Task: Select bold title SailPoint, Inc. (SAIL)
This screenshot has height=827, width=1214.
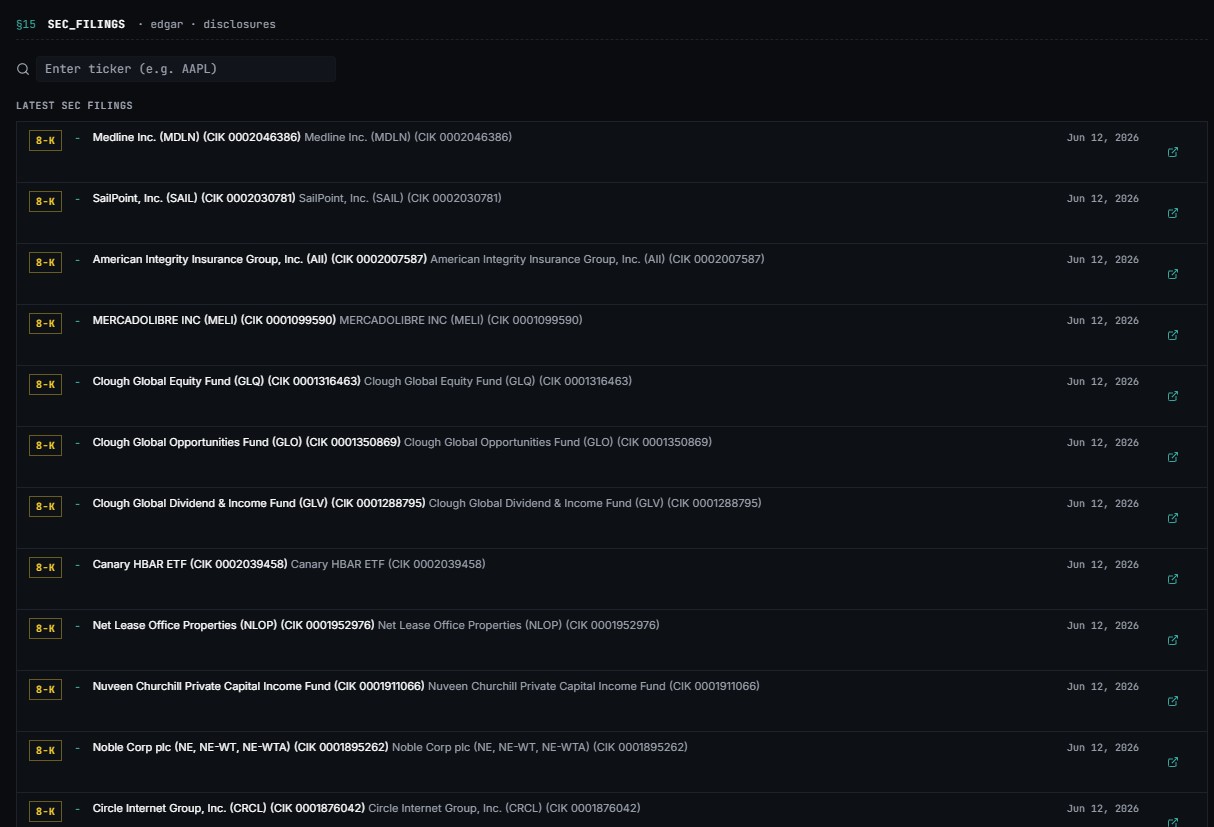Action: pyautogui.click(x=194, y=198)
